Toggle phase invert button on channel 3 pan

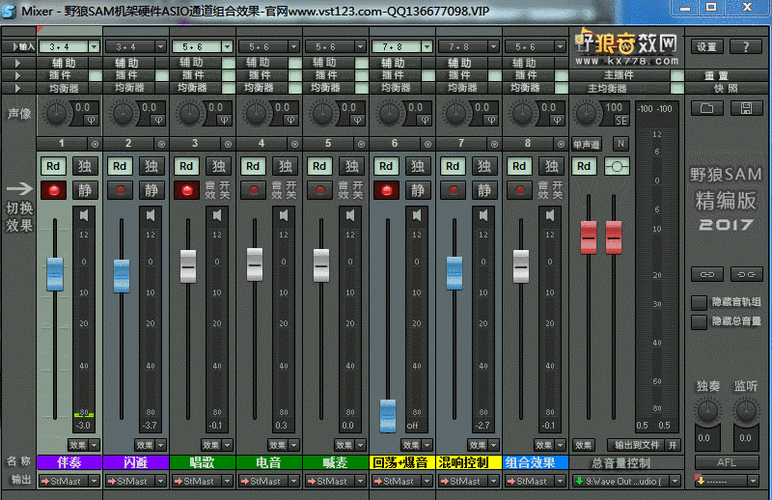click(224, 120)
